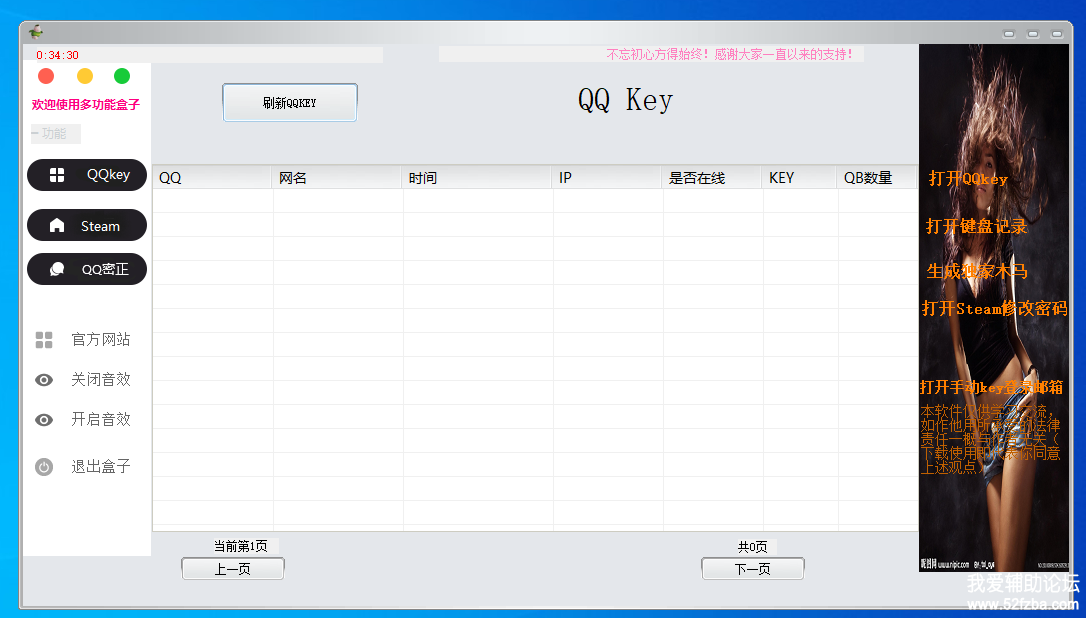Sort by the QQ column header
This screenshot has width=1086, height=618.
pos(212,177)
